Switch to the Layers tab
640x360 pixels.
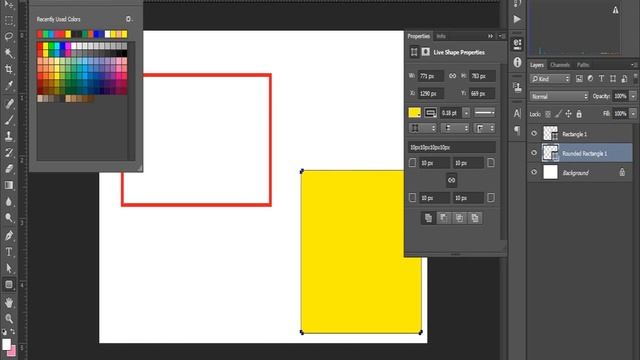coord(537,65)
